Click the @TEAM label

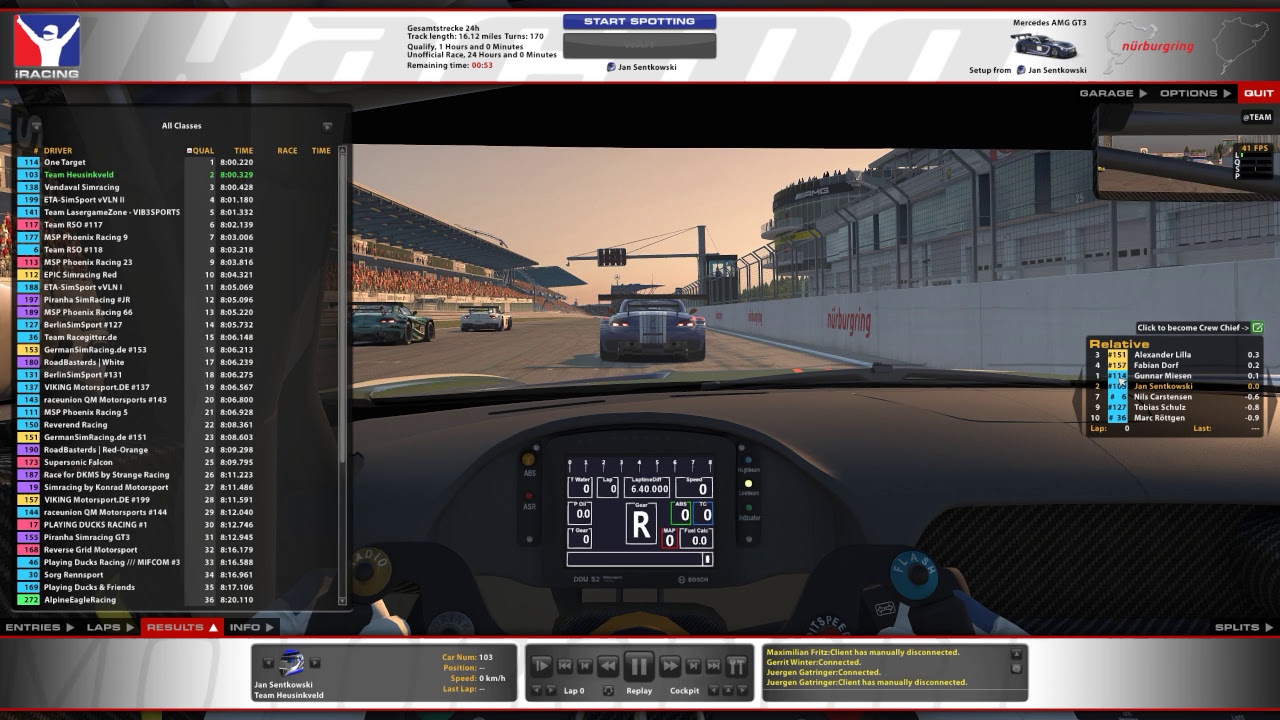1256,117
